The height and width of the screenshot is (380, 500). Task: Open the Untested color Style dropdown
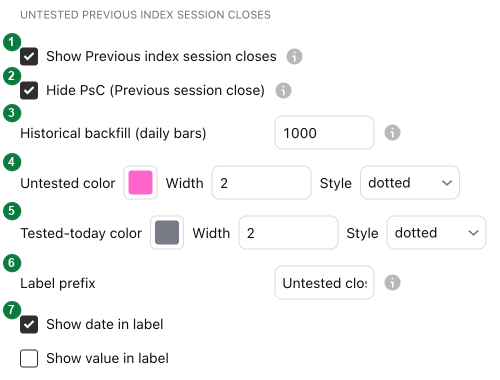click(x=410, y=183)
